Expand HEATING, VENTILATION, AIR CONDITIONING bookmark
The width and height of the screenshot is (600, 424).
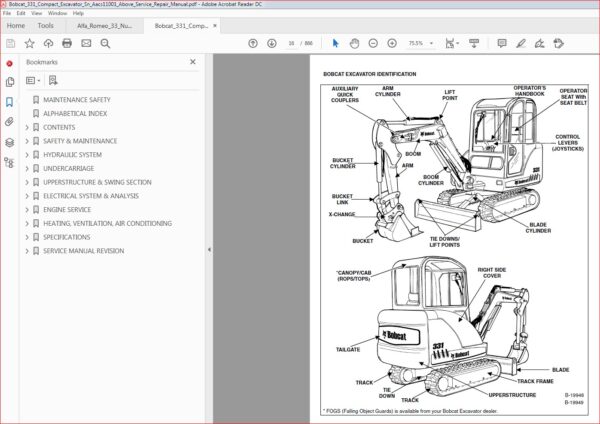coord(27,223)
